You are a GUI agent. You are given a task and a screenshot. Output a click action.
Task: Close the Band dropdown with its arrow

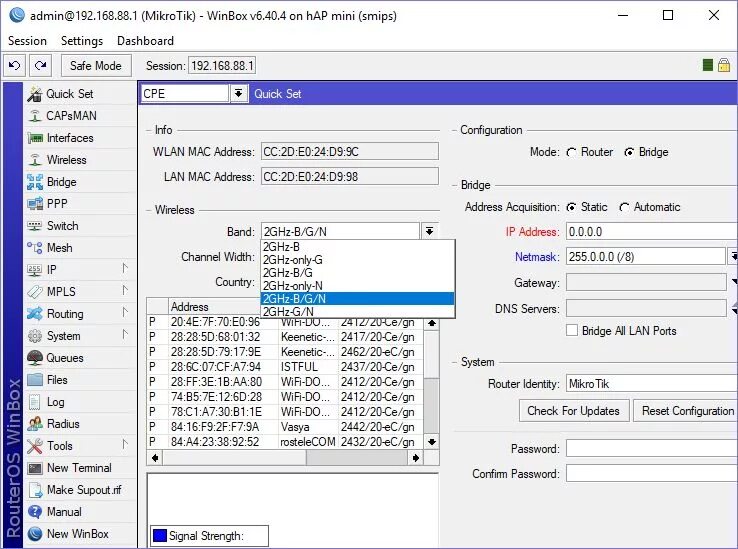(429, 231)
